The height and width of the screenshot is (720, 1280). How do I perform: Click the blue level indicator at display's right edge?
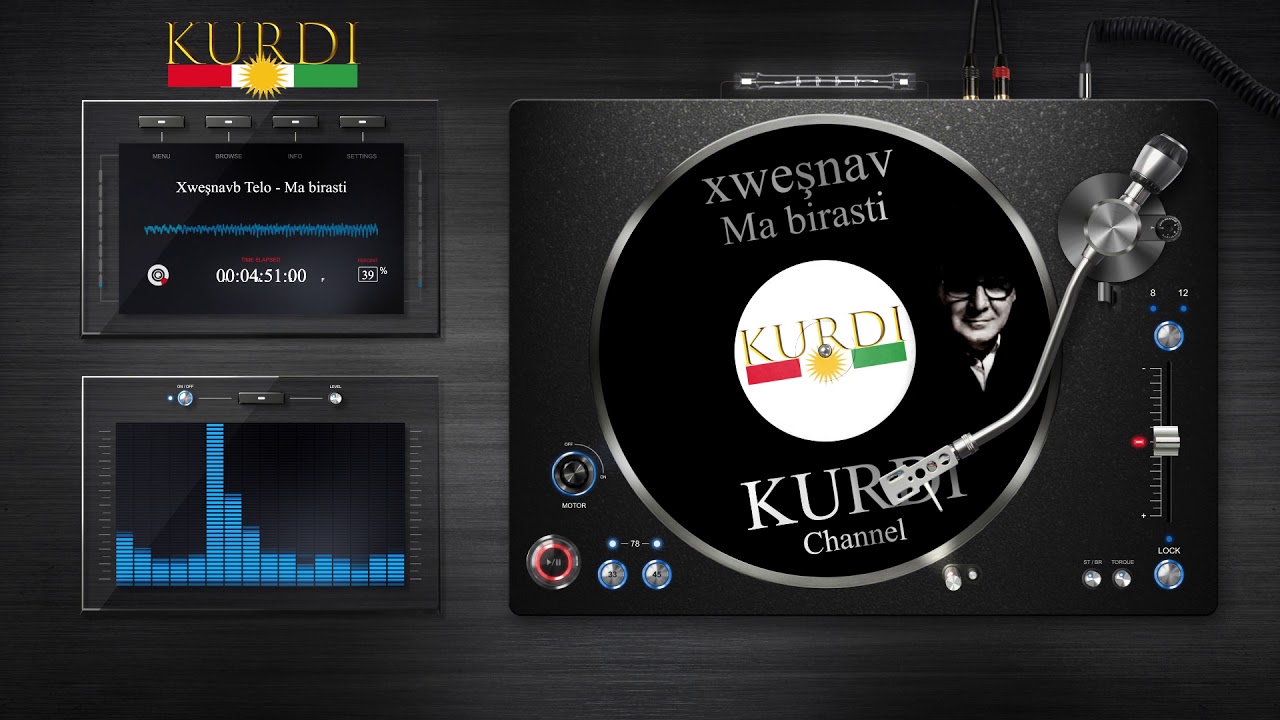(x=420, y=284)
